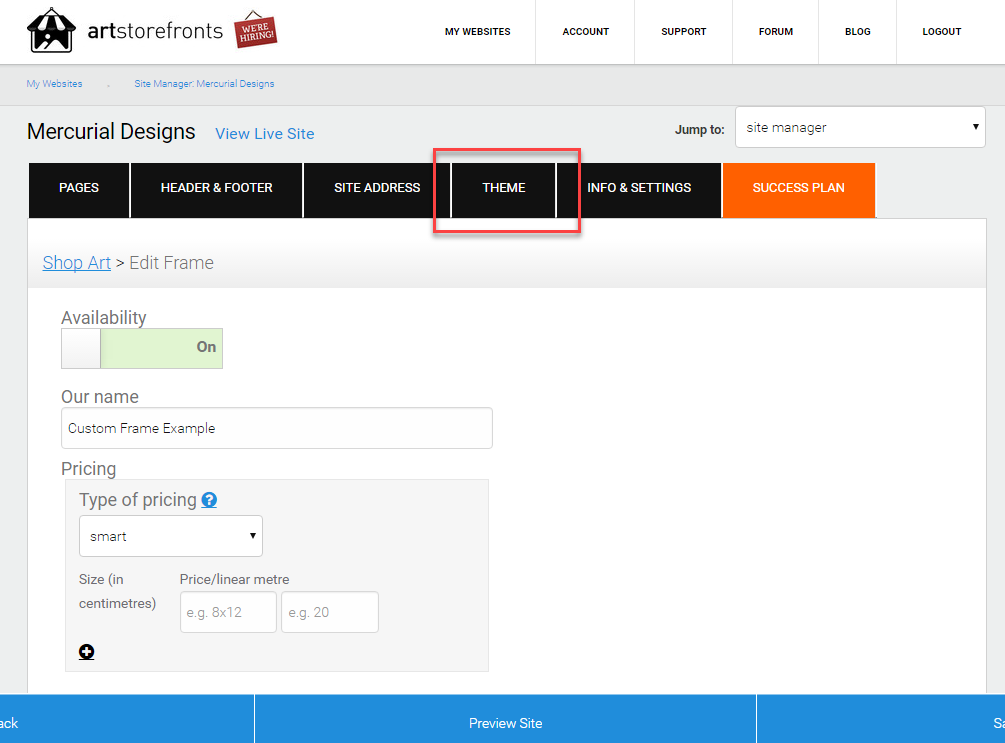Select the Header & Footer tab
This screenshot has width=1005, height=743.
[217, 188]
